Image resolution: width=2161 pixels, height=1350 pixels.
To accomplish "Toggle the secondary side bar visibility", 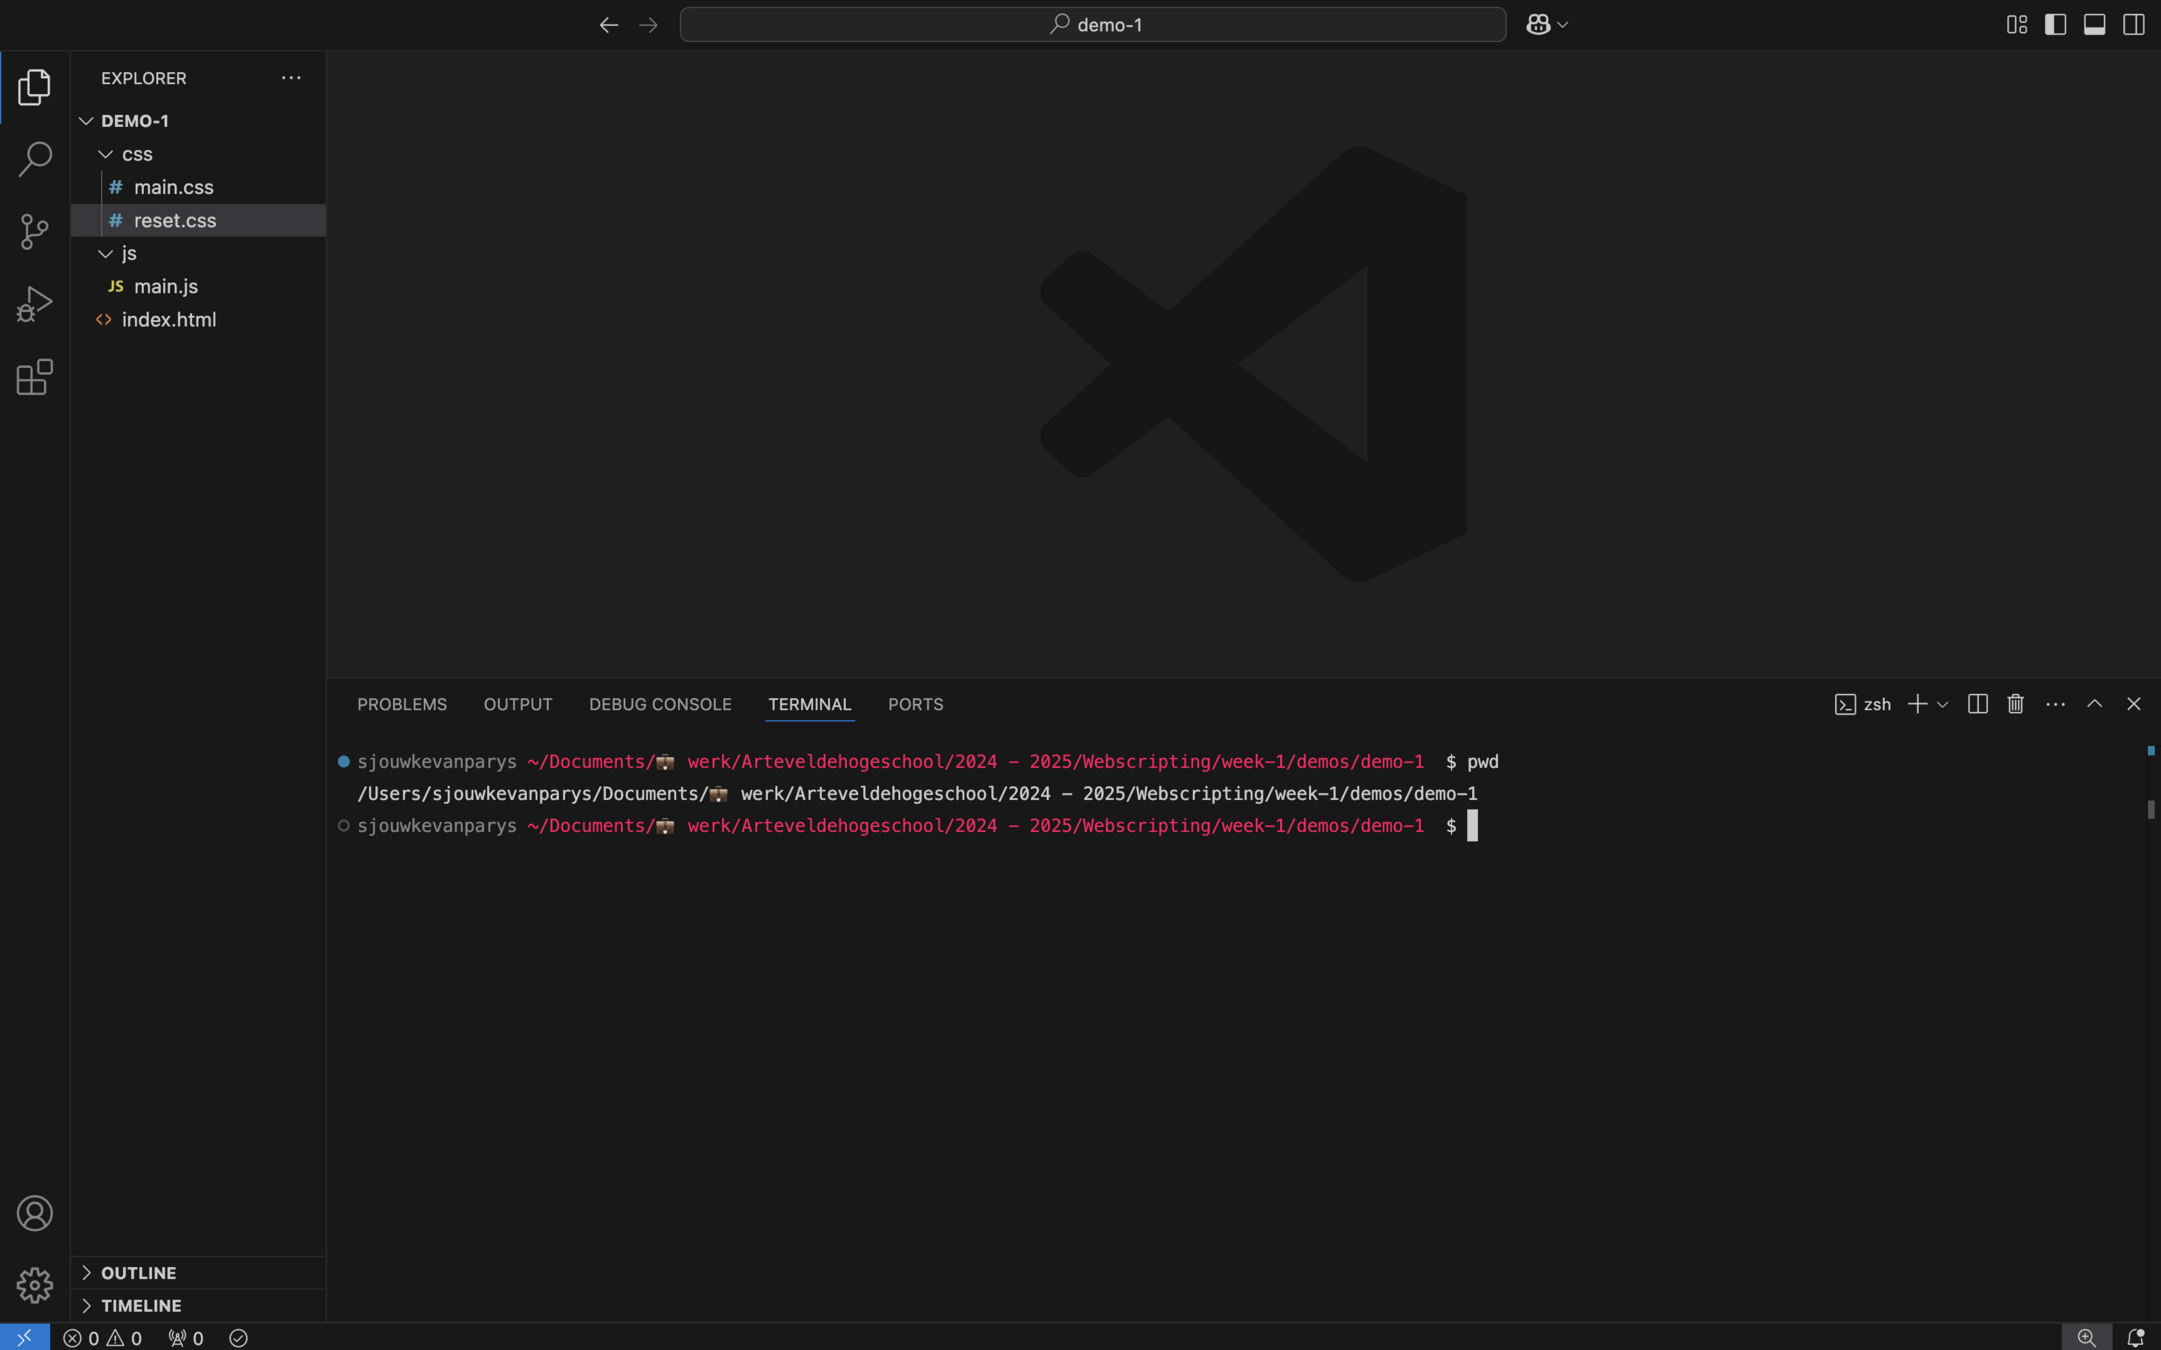I will point(2133,25).
